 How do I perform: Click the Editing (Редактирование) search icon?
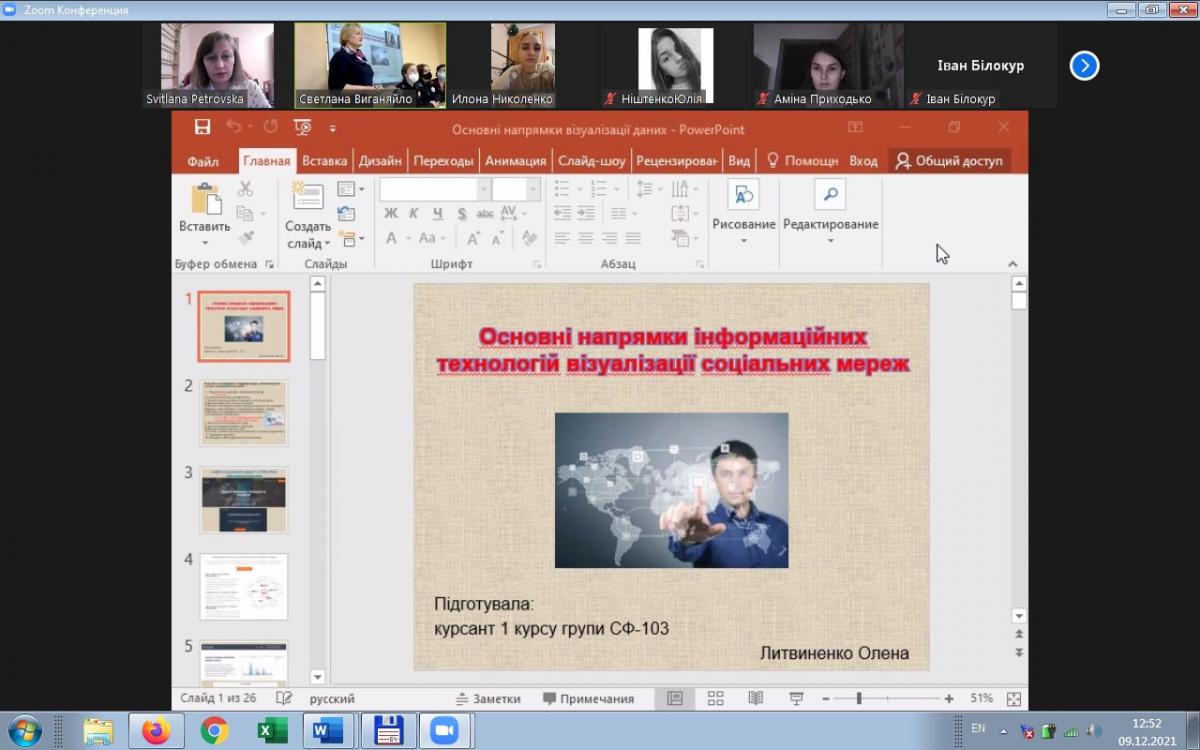(x=830, y=196)
